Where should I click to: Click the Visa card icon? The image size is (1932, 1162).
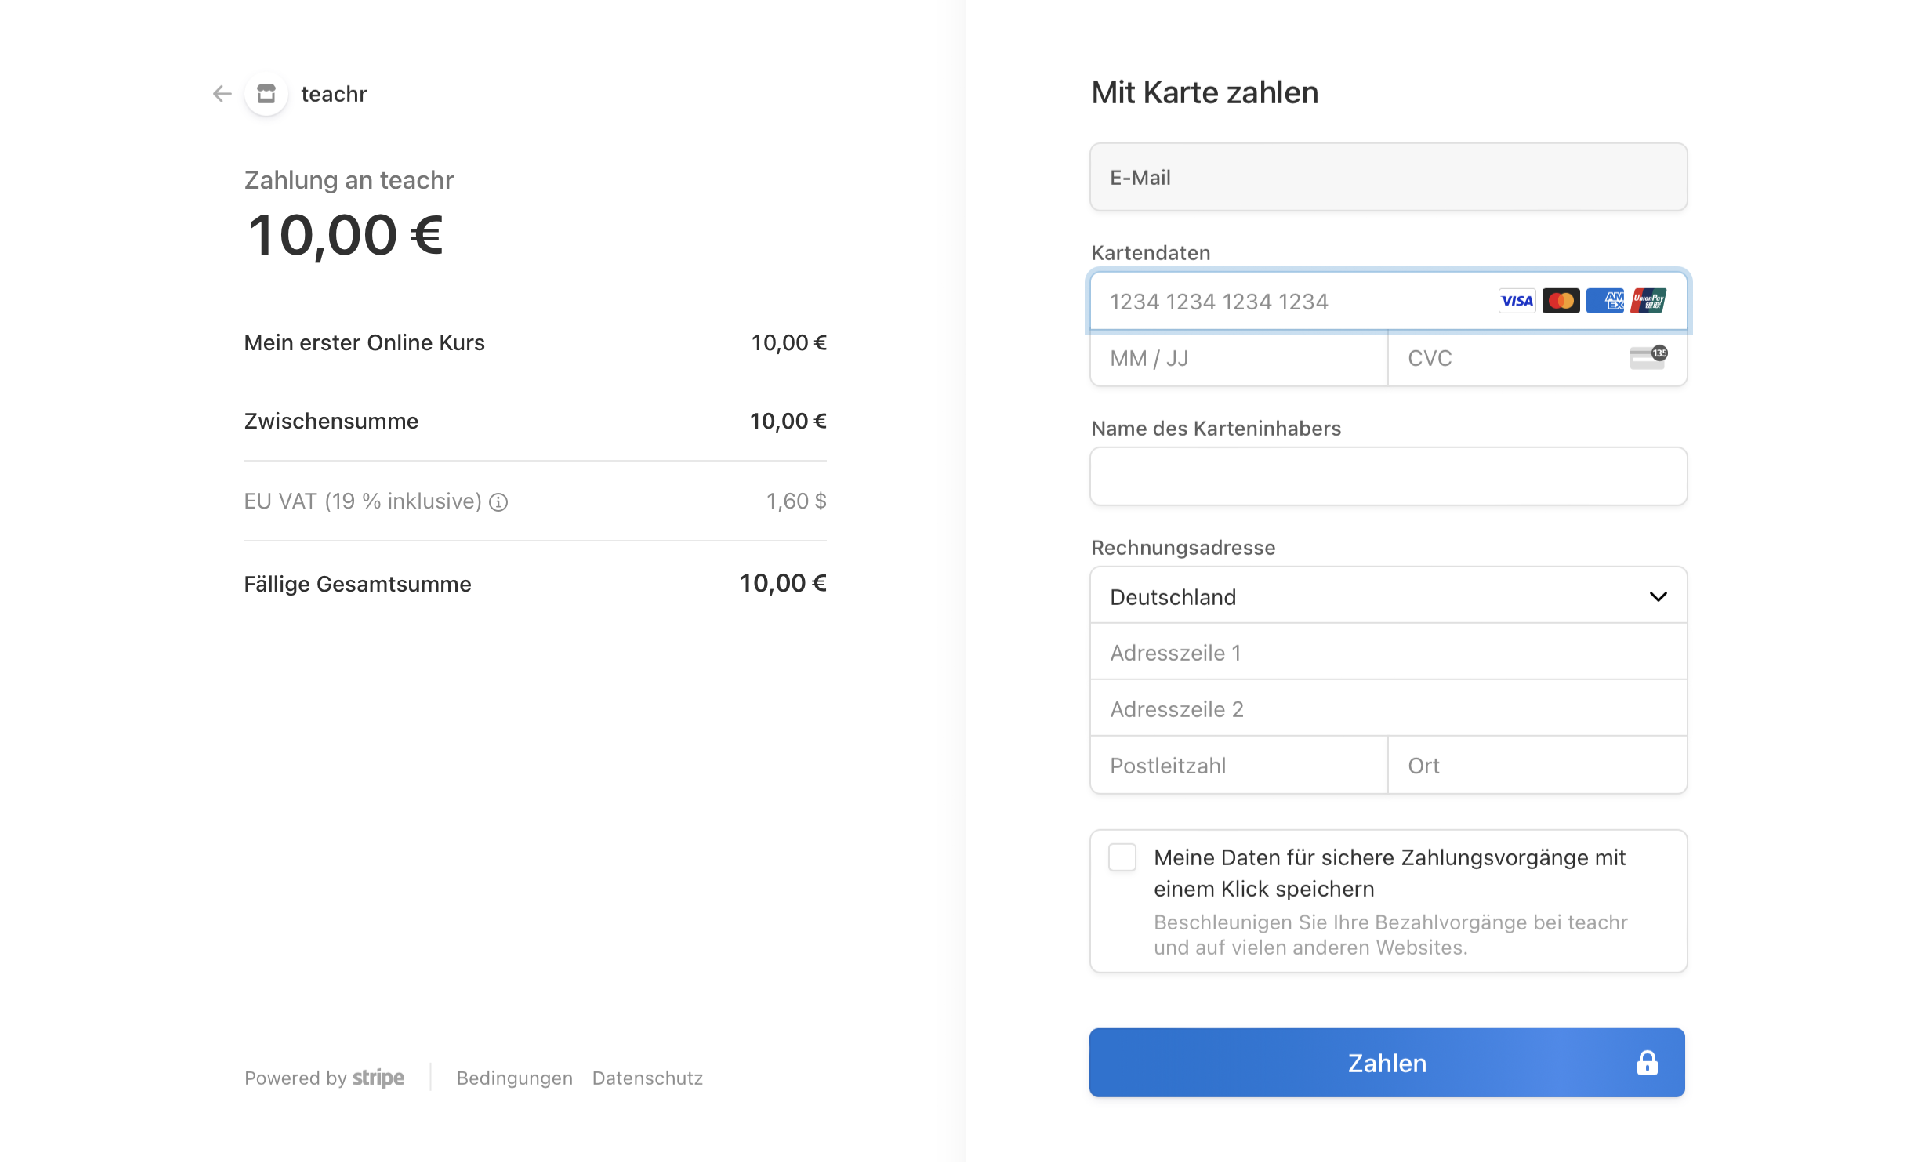pos(1516,301)
